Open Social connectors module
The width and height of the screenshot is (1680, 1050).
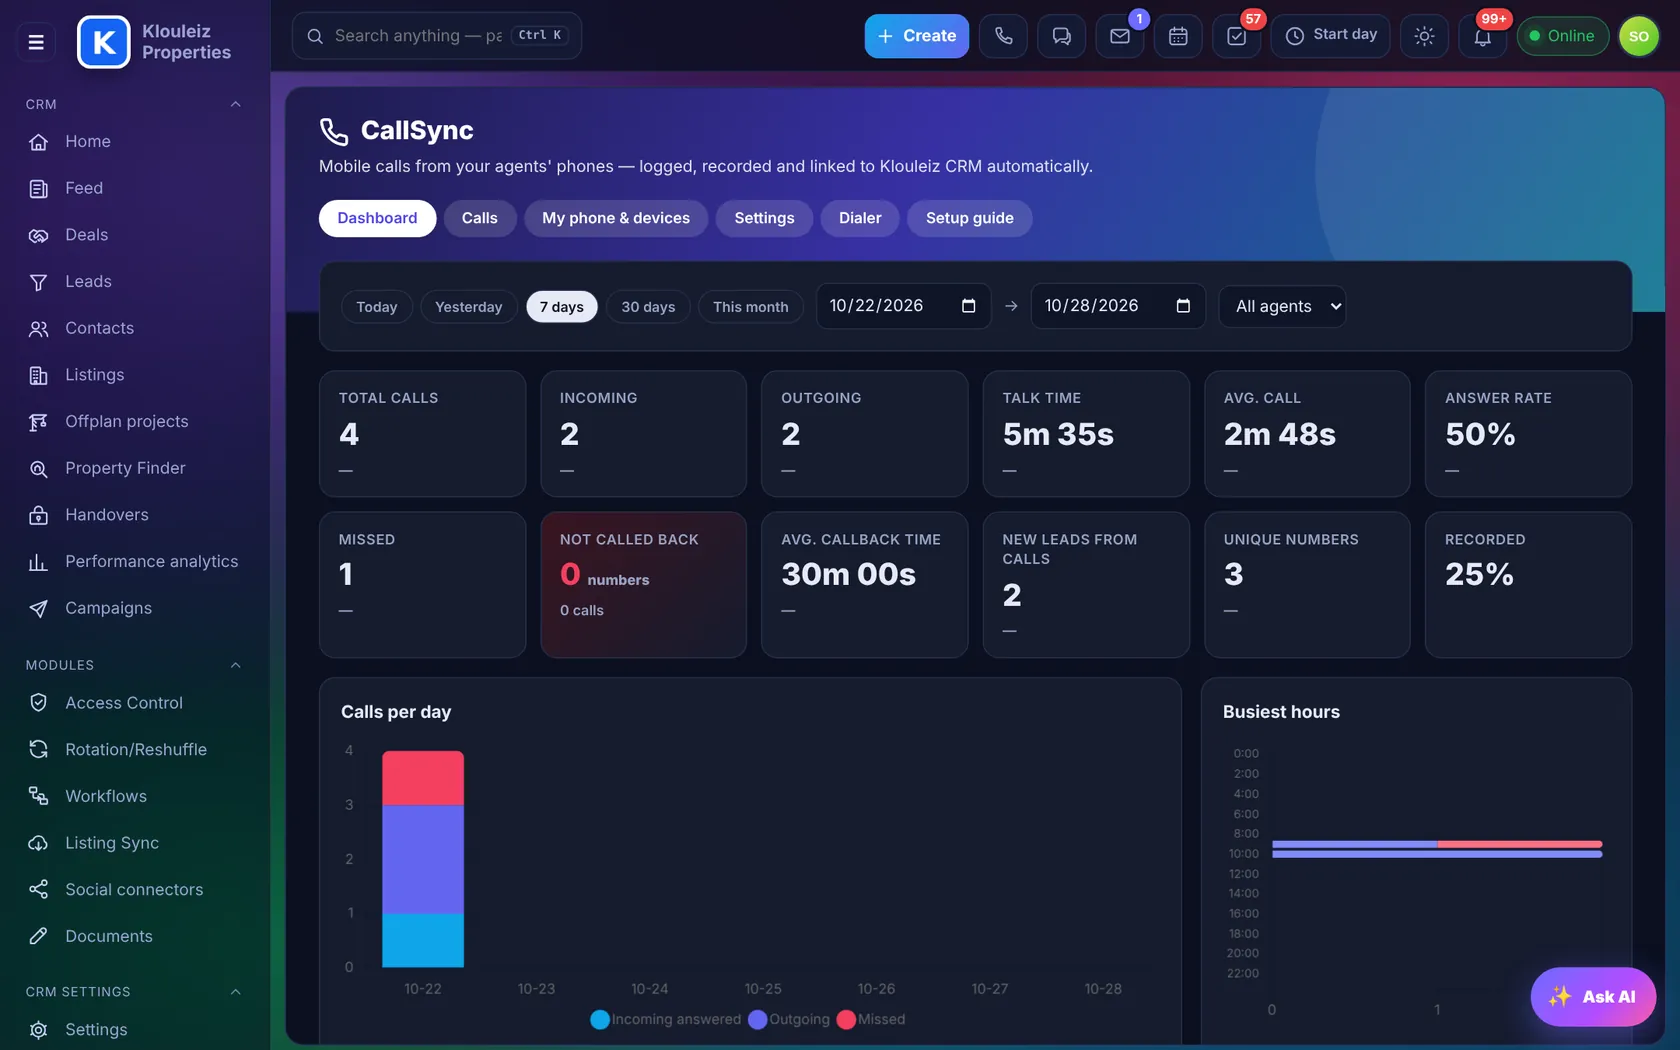click(135, 890)
